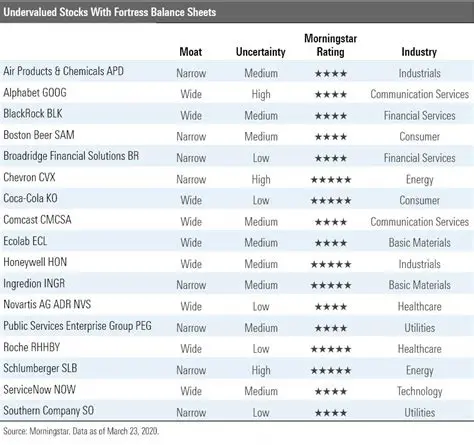Click Southern Company SO star rating
Image resolution: width=474 pixels, height=445 pixels.
pyautogui.click(x=331, y=413)
